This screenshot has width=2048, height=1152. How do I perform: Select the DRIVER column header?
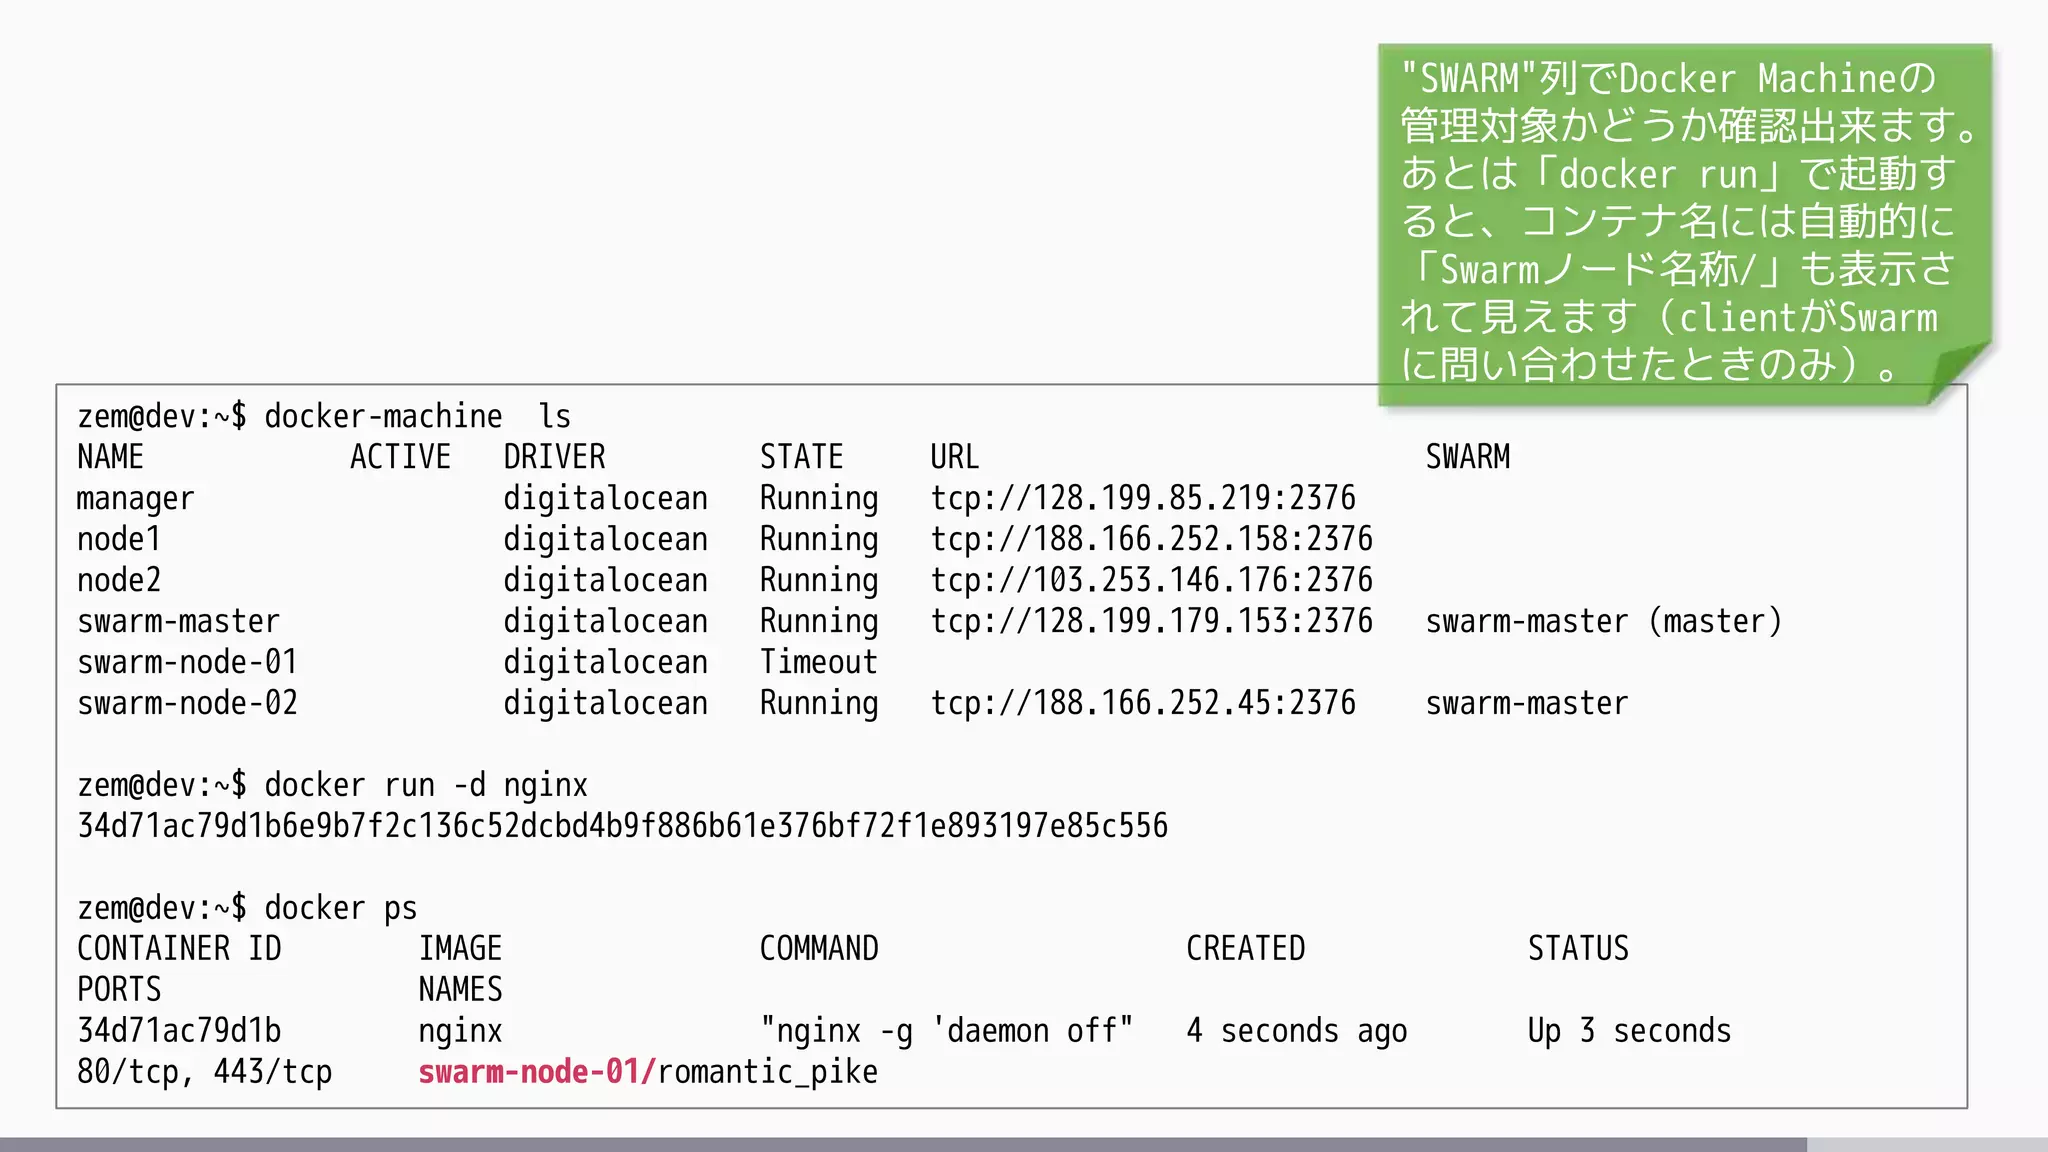pyautogui.click(x=554, y=457)
